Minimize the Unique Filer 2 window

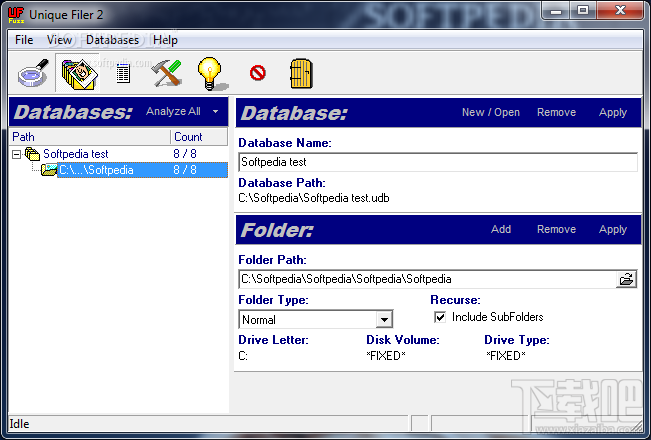pos(556,11)
